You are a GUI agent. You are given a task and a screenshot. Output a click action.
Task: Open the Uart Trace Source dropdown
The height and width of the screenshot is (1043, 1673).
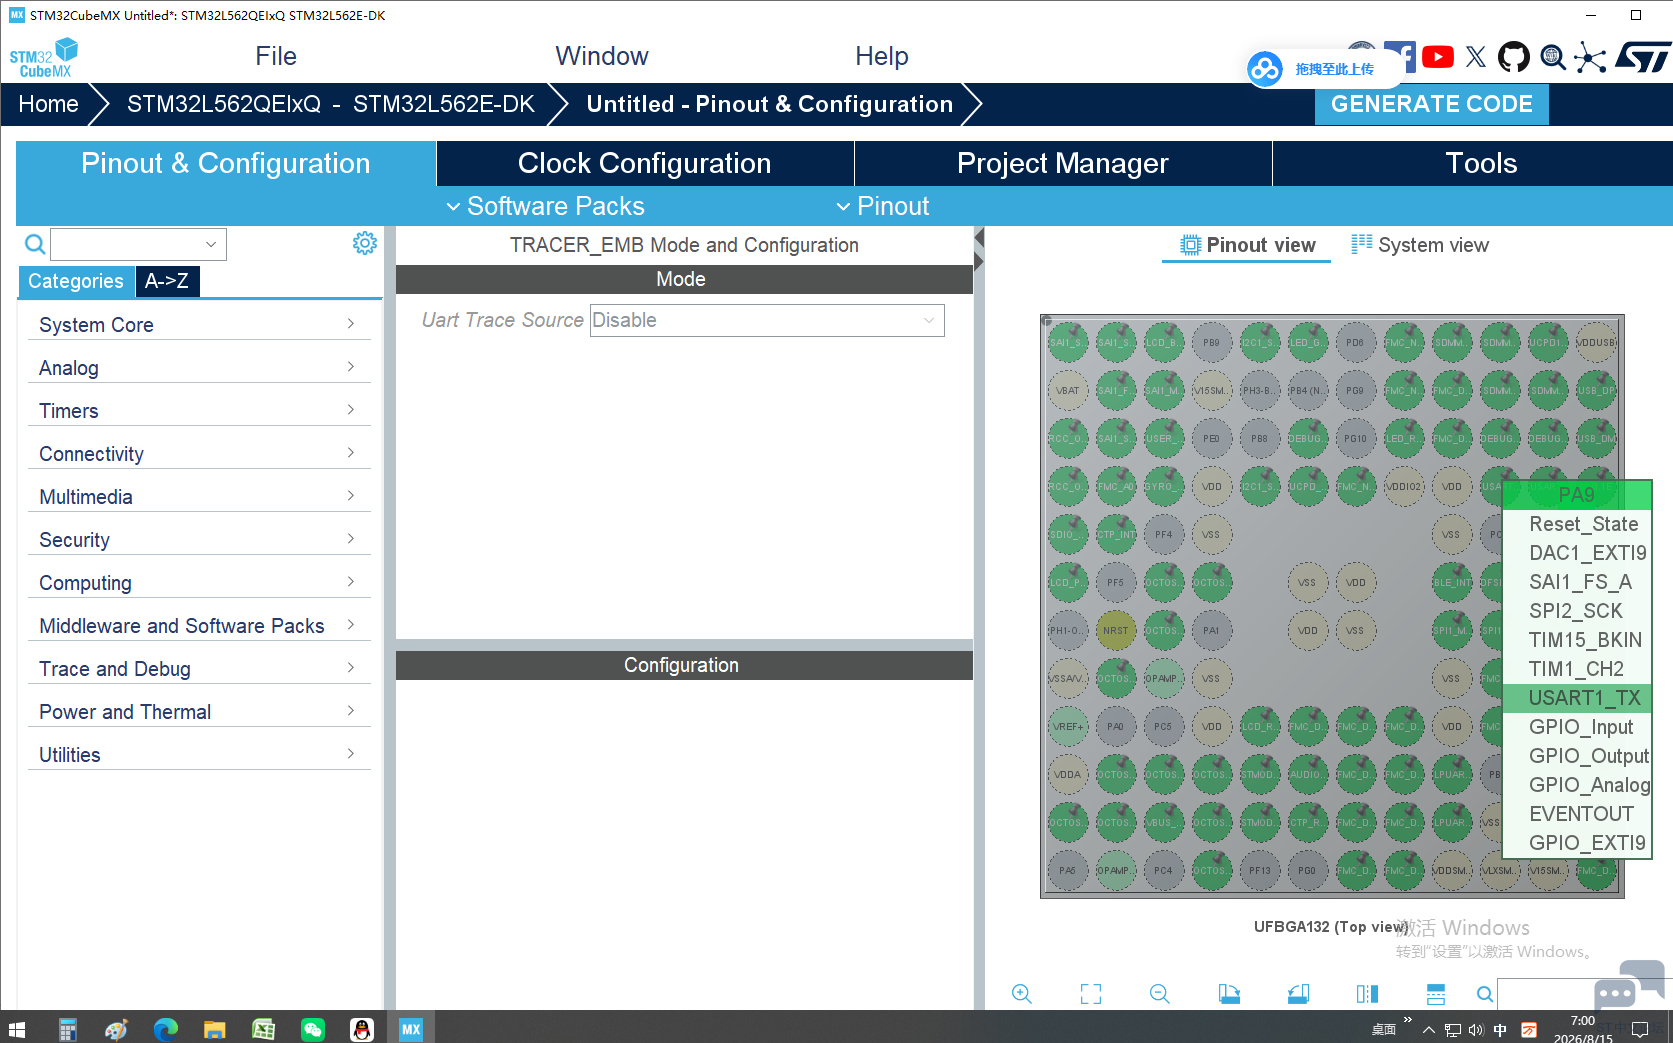767,320
